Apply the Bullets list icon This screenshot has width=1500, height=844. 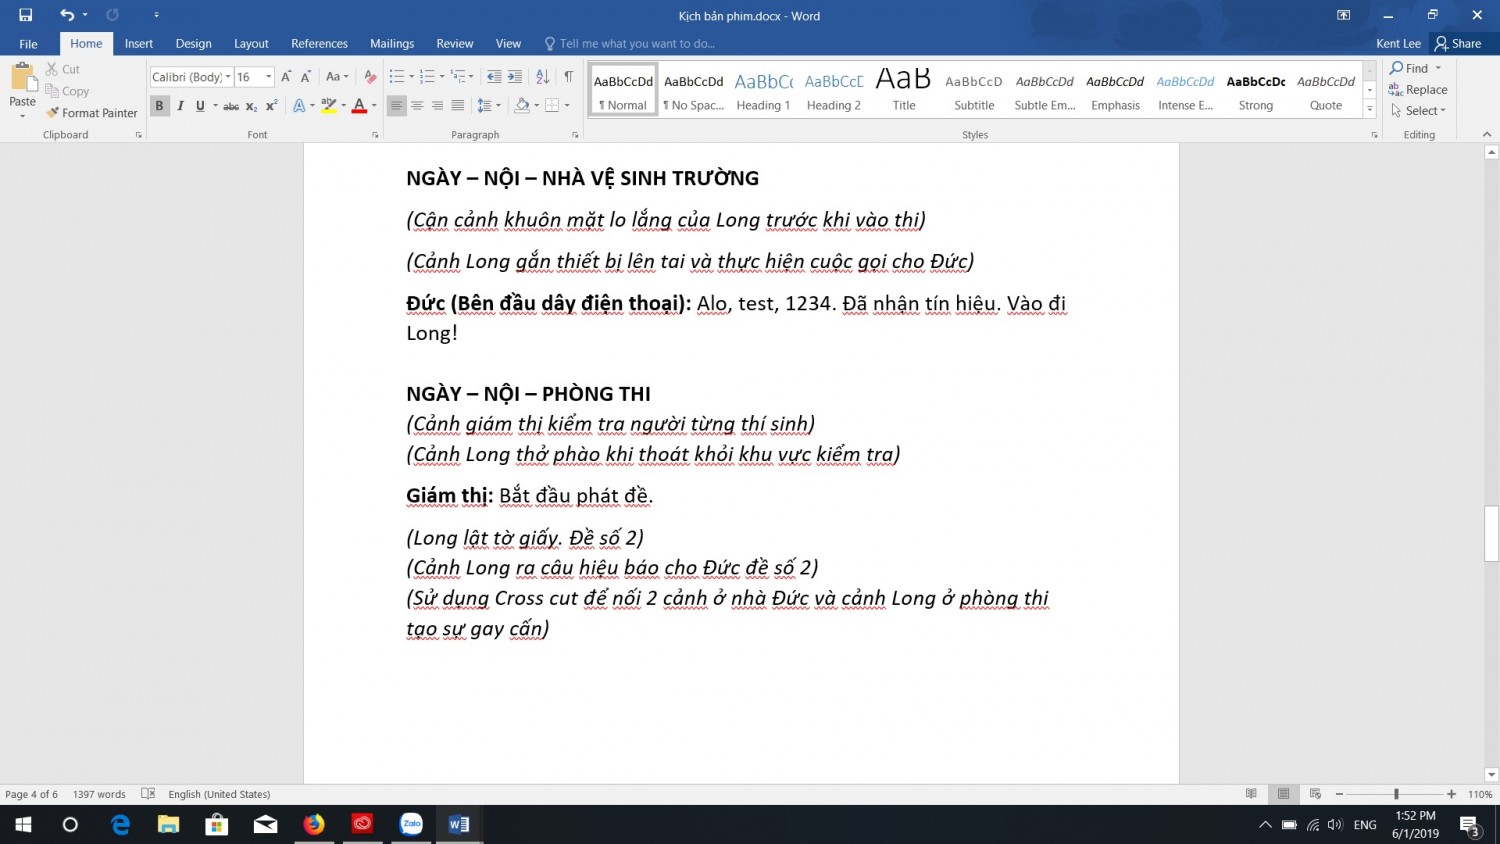pyautogui.click(x=397, y=77)
